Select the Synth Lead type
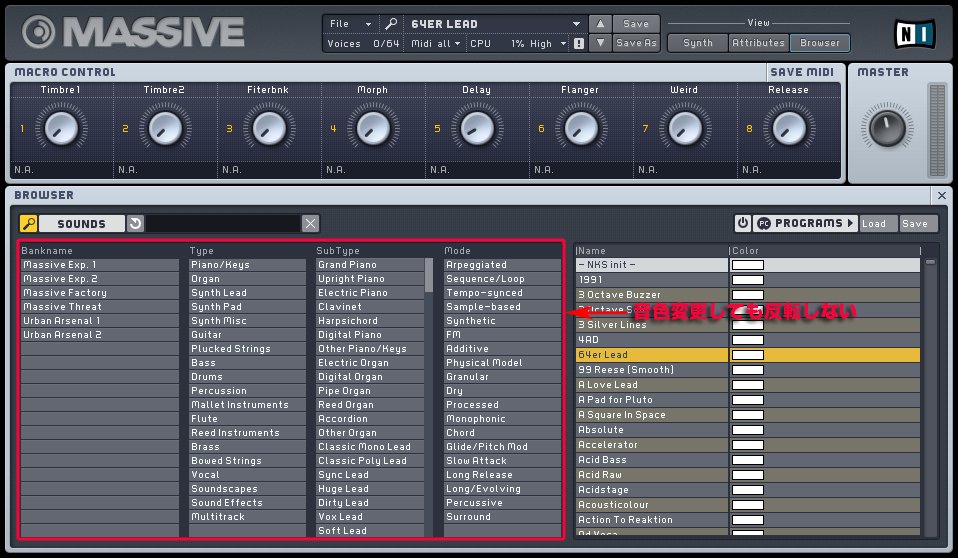The height and width of the screenshot is (558, 958). tap(247, 293)
